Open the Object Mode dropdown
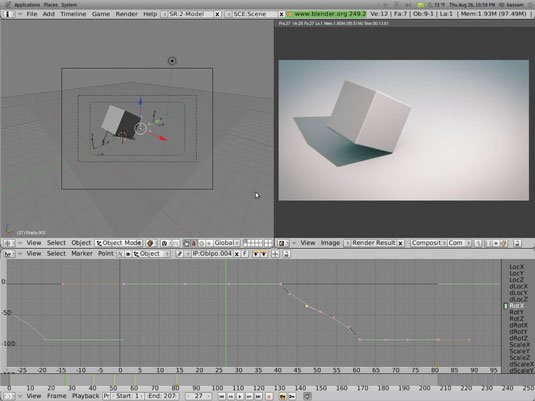The width and height of the screenshot is (535, 401). click(x=118, y=243)
